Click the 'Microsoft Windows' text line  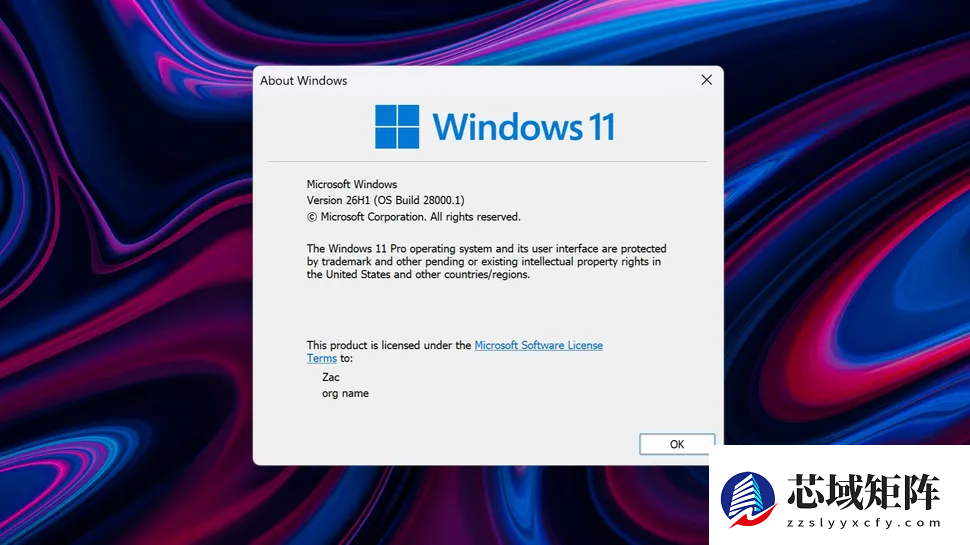tap(352, 184)
